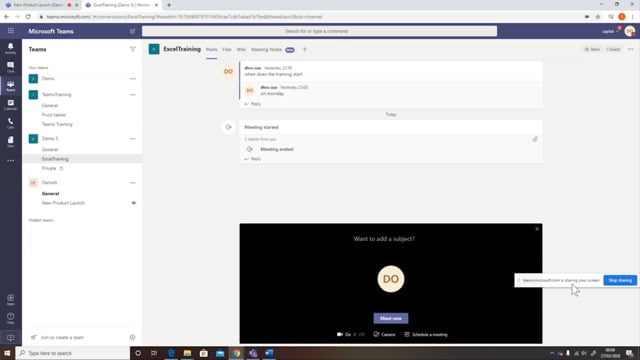The width and height of the screenshot is (640, 360).
Task: Click the Meet now button
Action: click(x=391, y=318)
